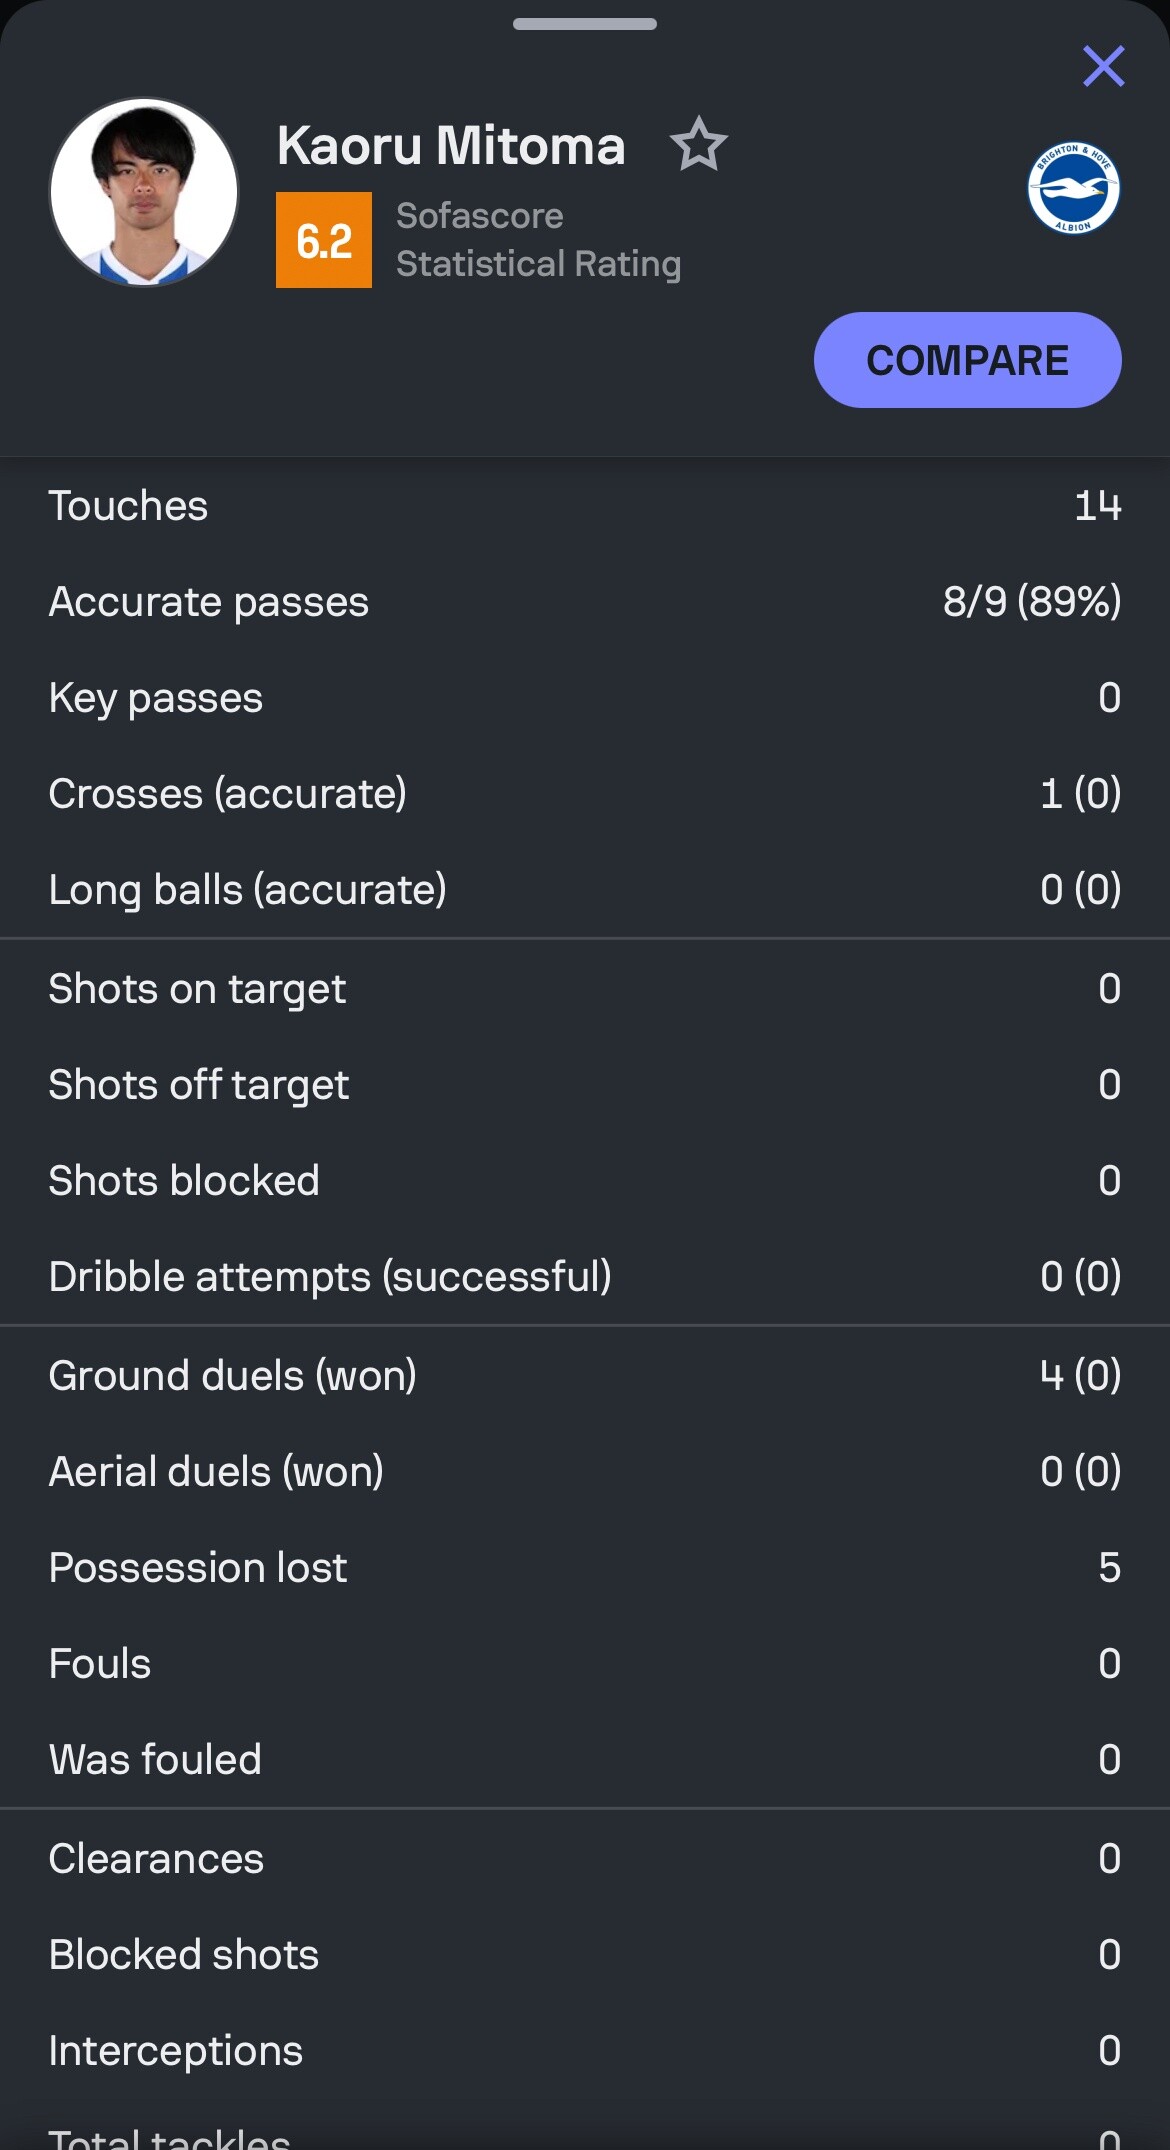Tap the Key passes row
Image resolution: width=1170 pixels, height=2150 pixels.
pyautogui.click(x=585, y=698)
